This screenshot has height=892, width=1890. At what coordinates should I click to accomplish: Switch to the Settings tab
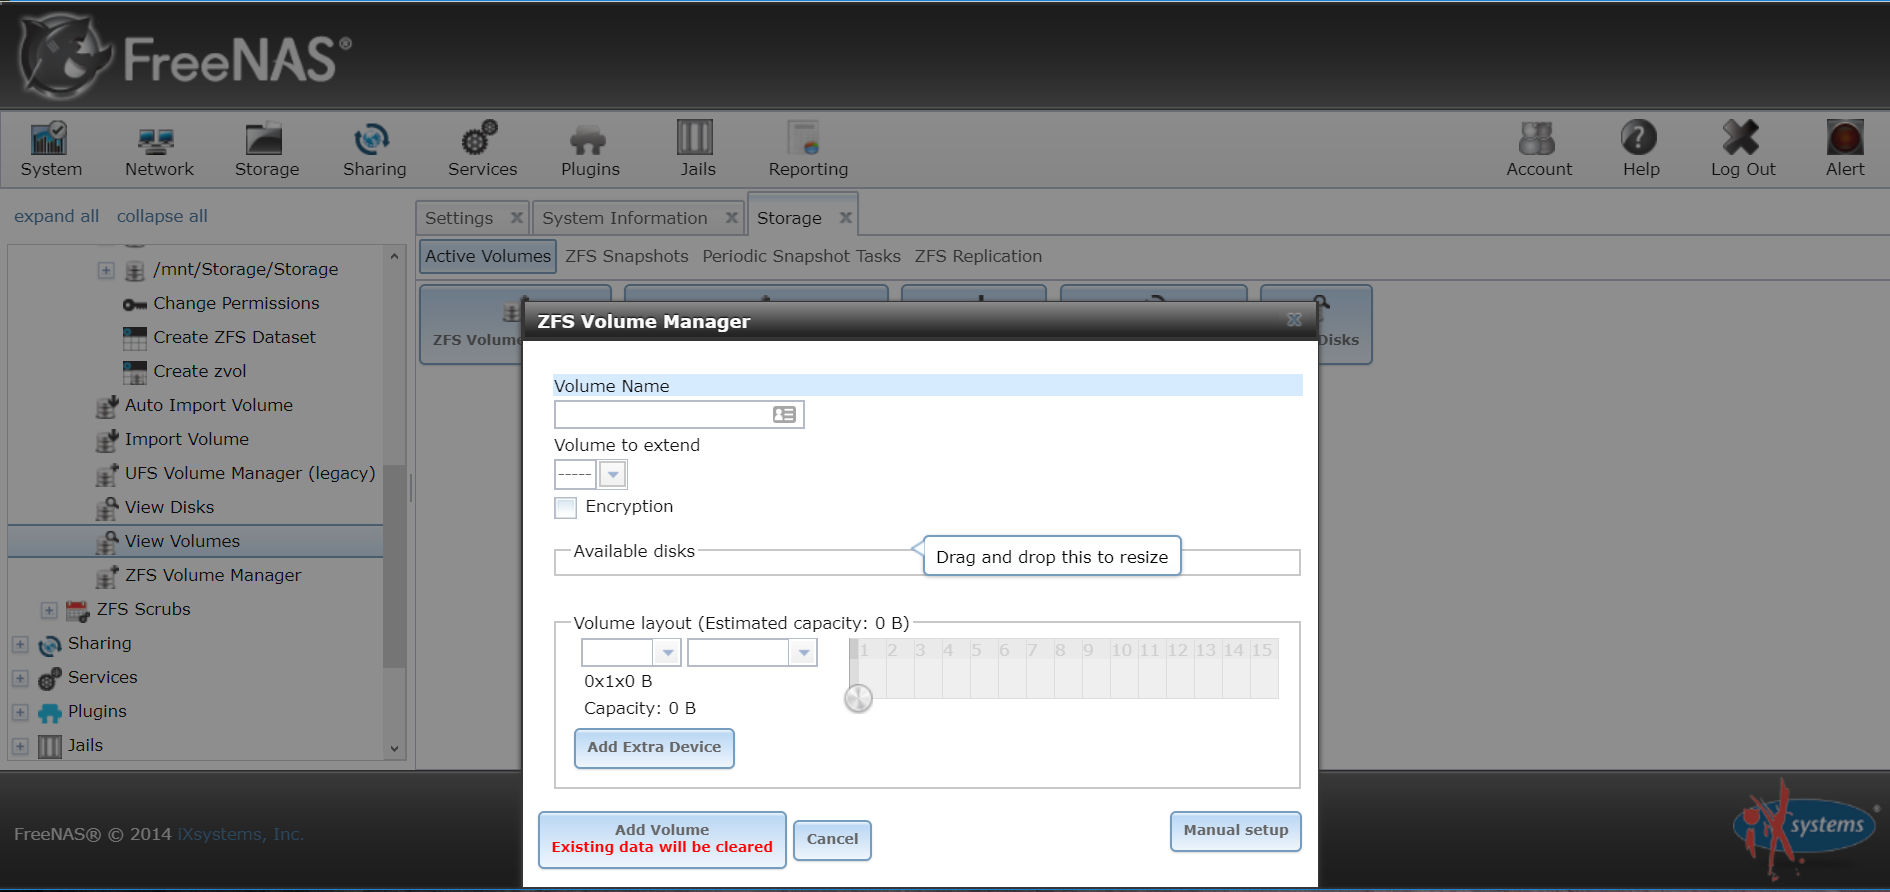pyautogui.click(x=459, y=218)
